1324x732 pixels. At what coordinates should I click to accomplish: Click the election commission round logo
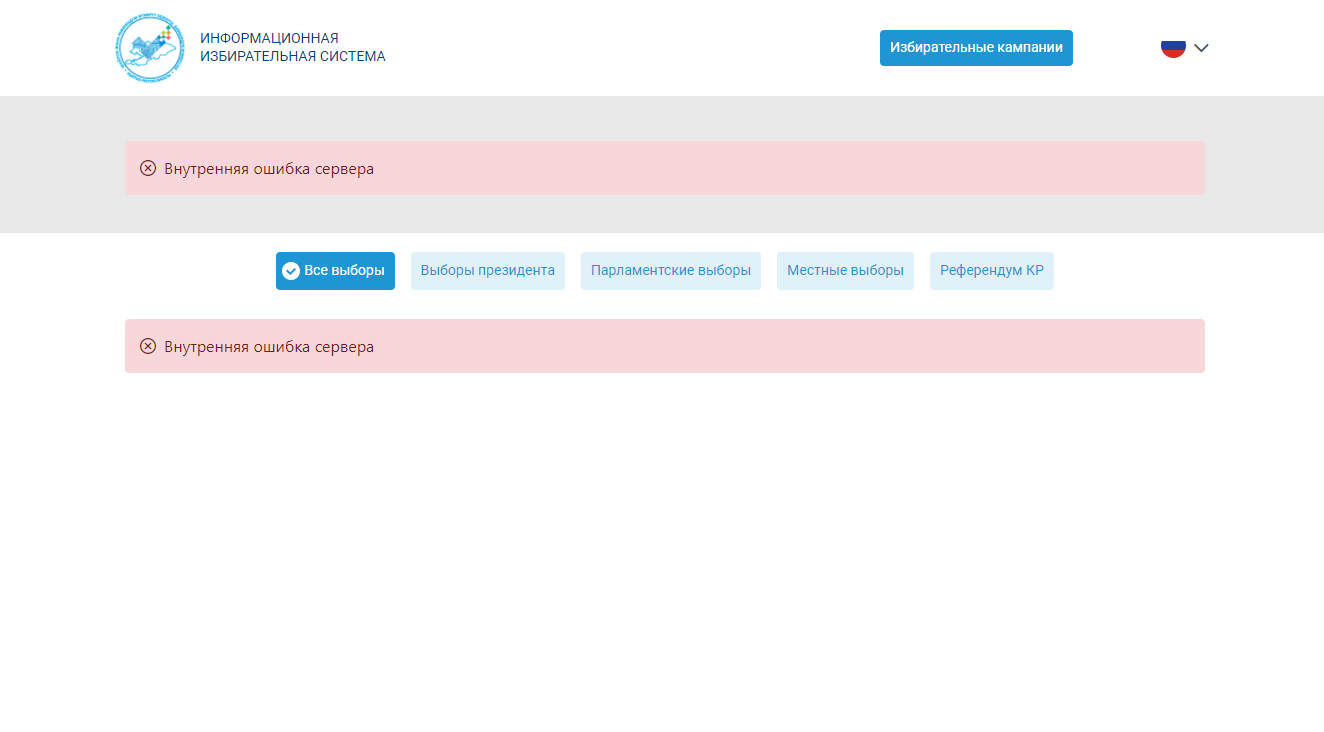point(150,48)
